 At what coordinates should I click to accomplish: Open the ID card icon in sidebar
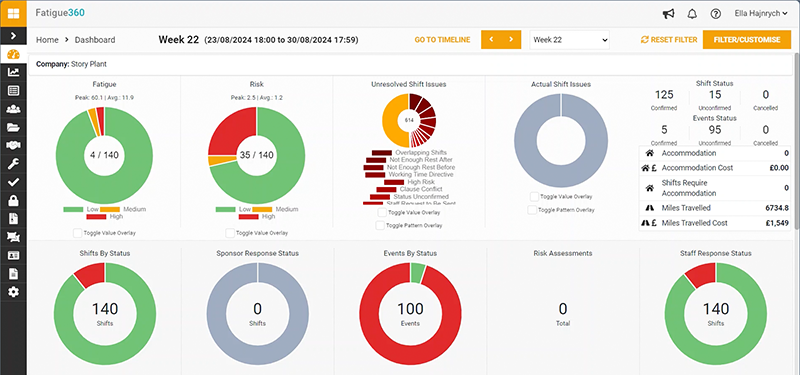[13, 255]
